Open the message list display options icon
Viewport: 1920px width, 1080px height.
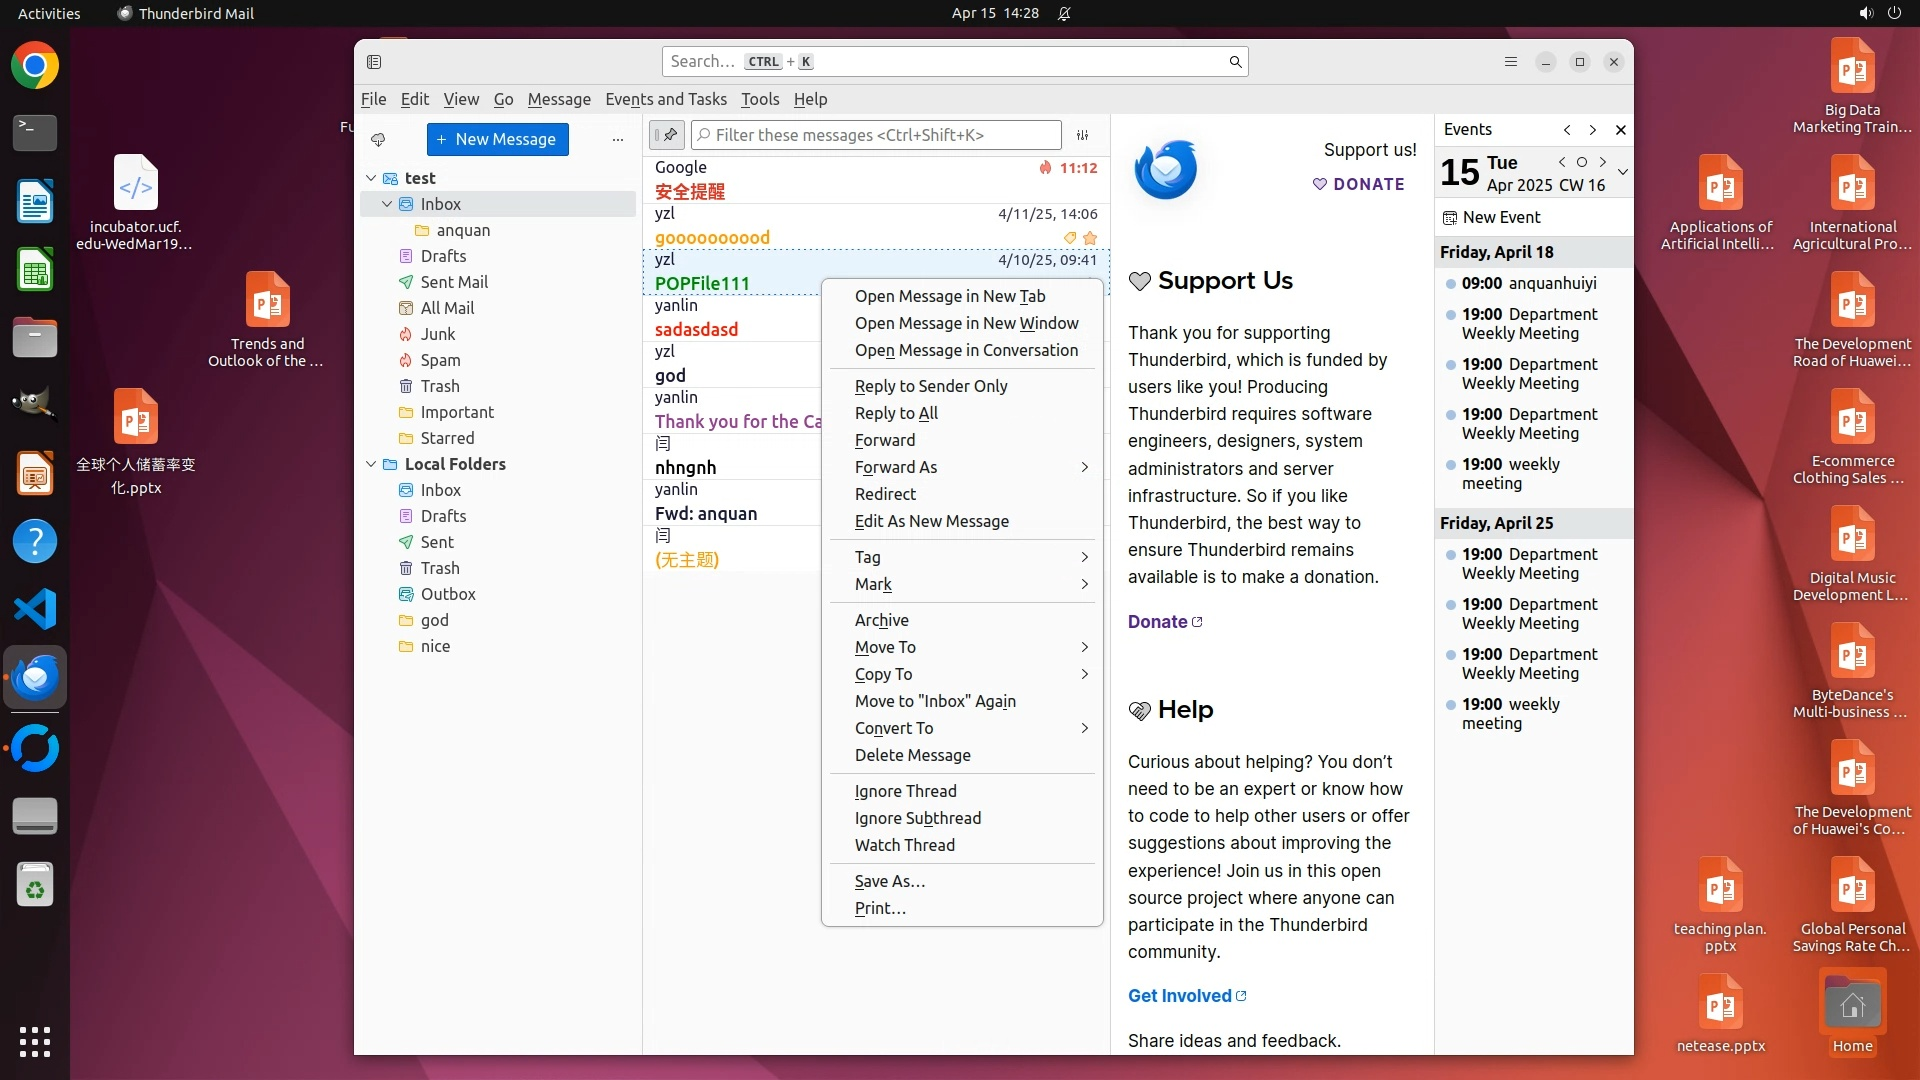click(x=1082, y=135)
